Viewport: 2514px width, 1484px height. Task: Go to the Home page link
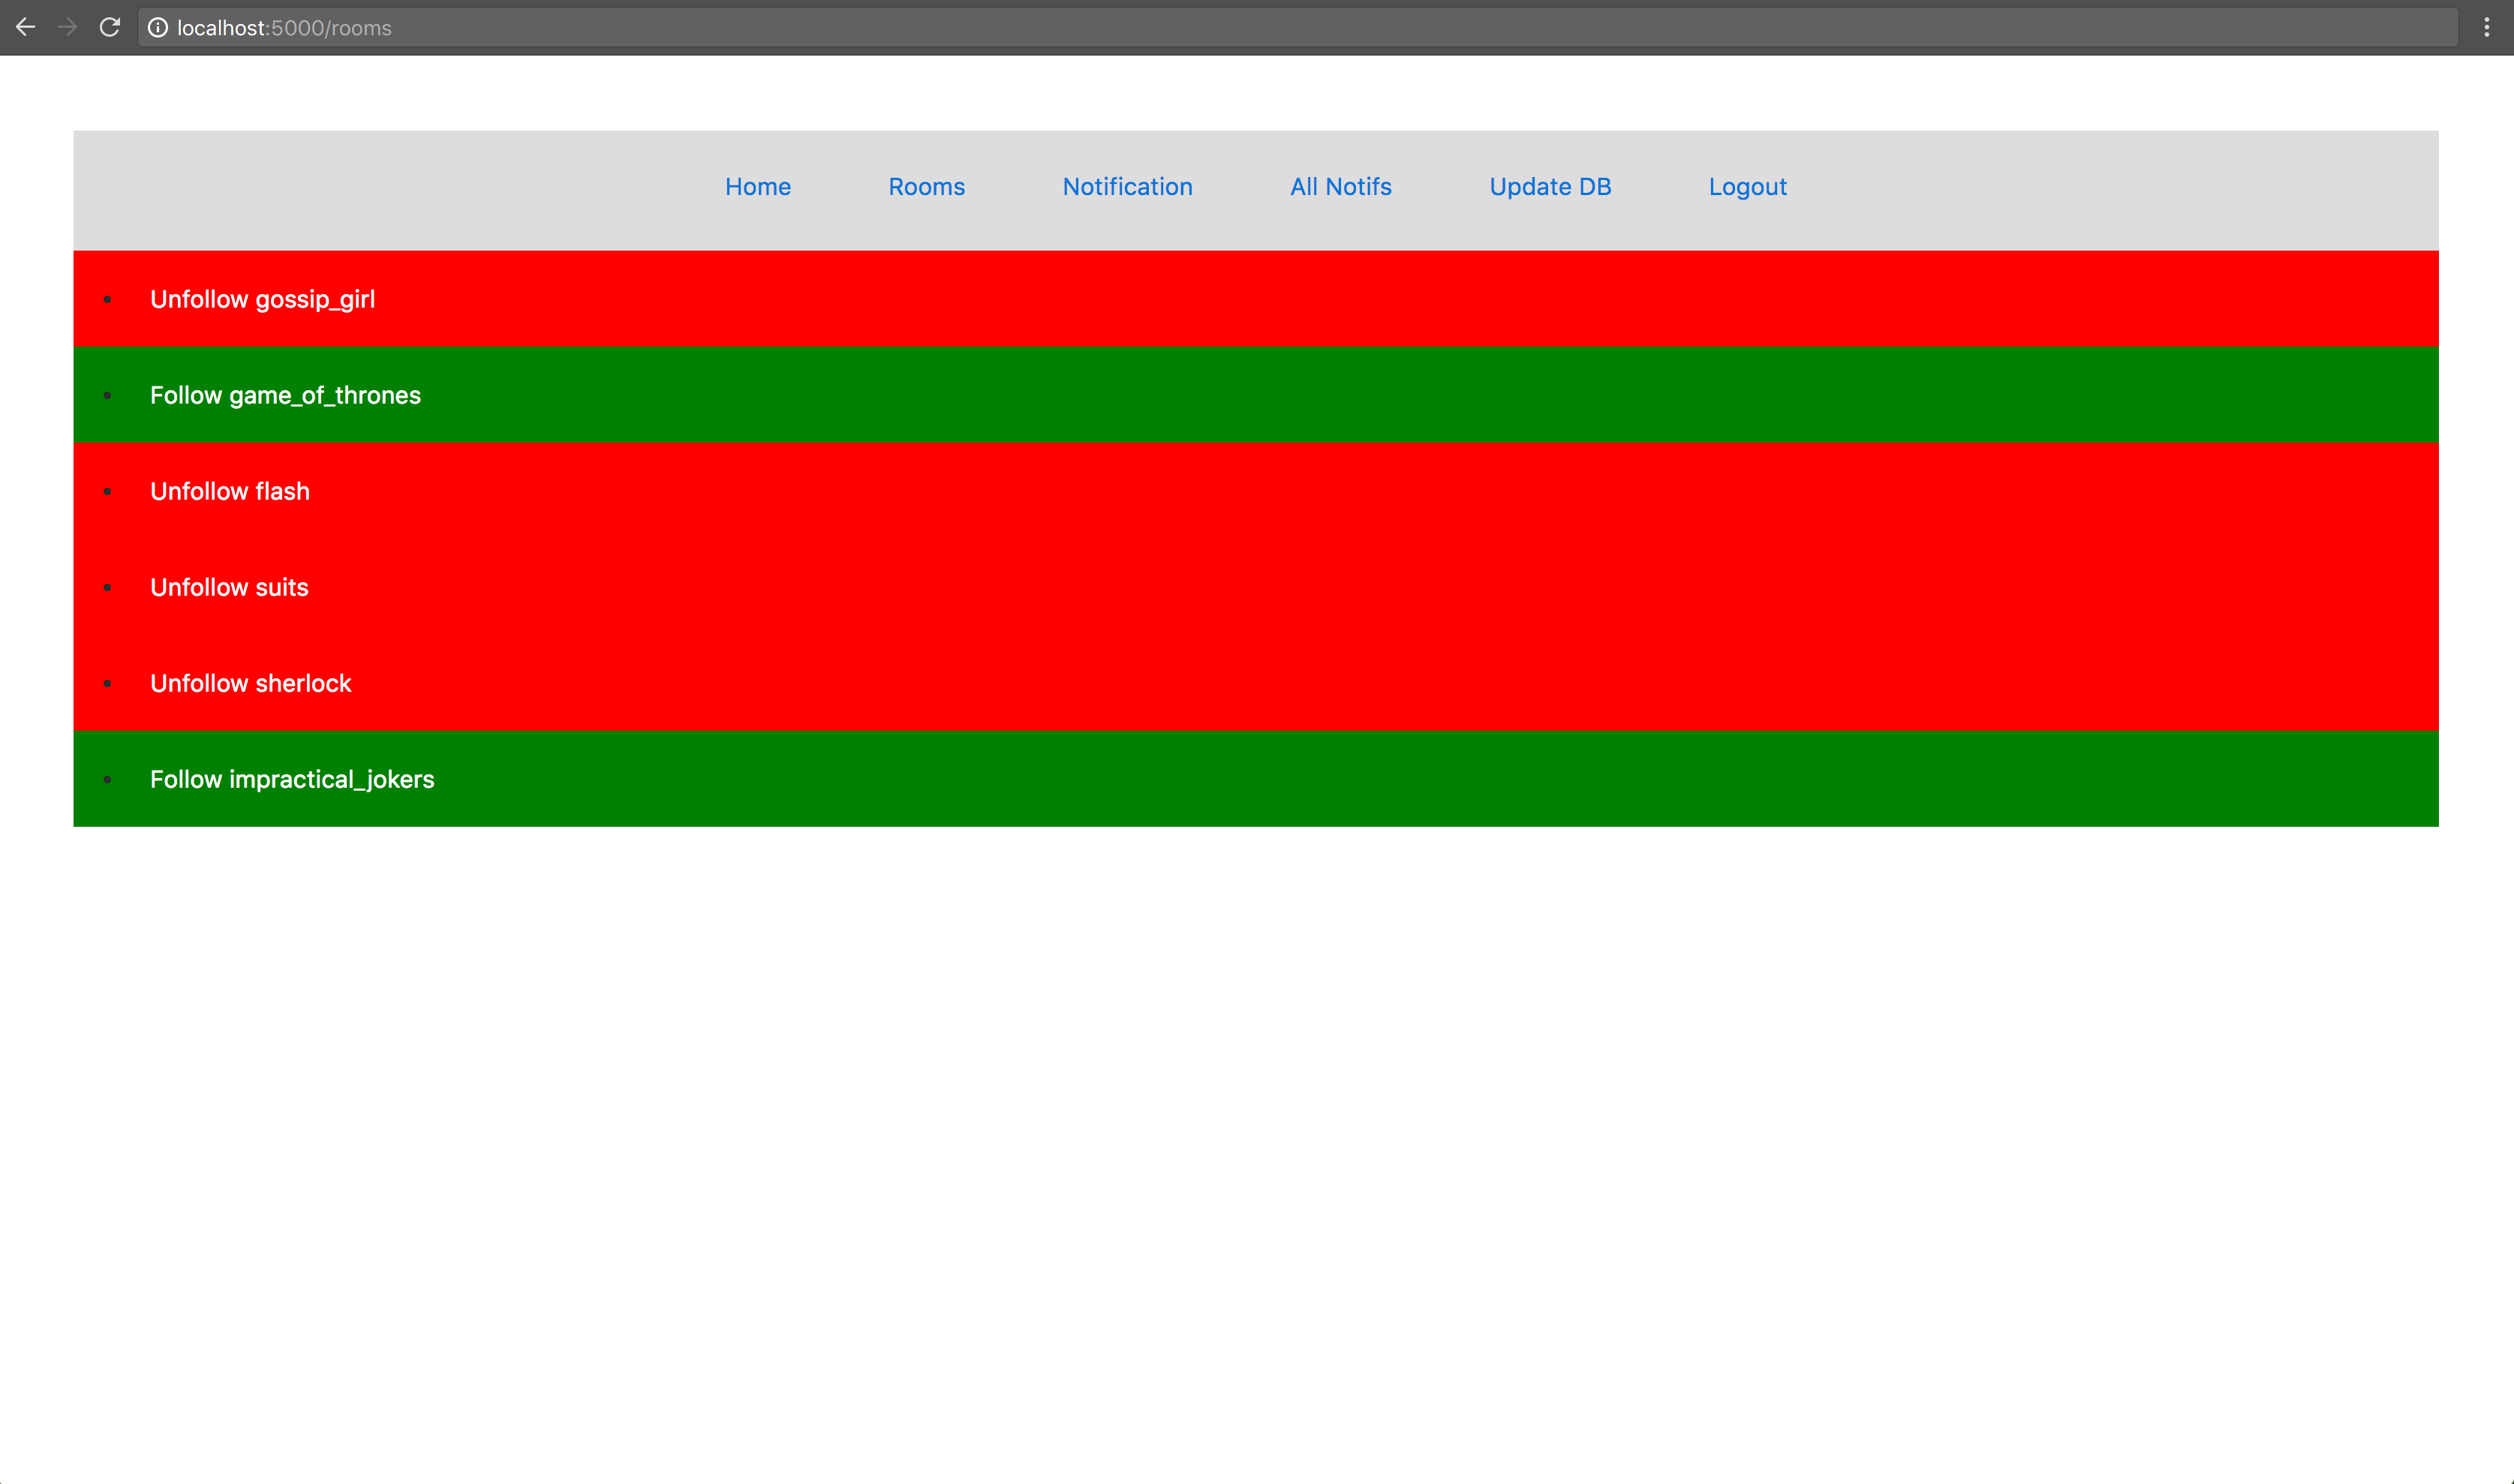(x=757, y=187)
